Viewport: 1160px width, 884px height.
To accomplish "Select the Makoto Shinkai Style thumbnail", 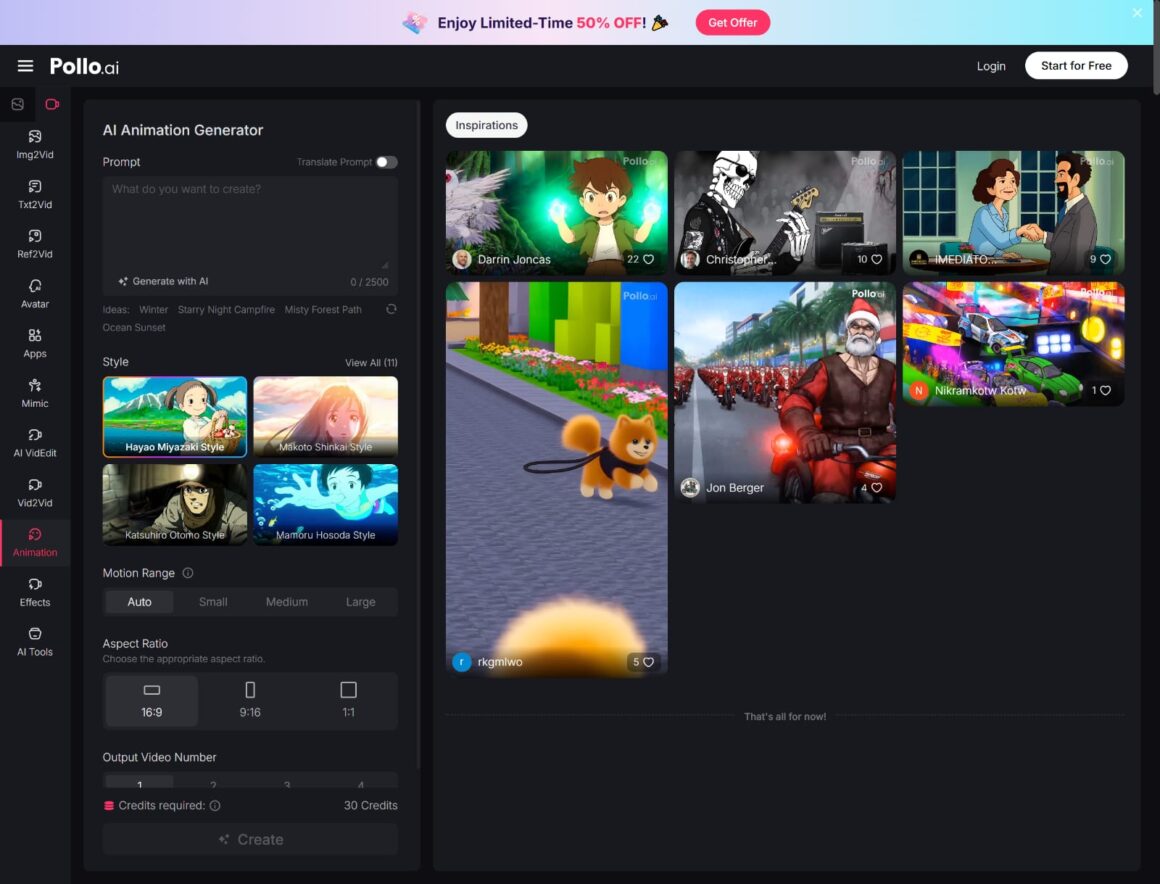I will click(325, 417).
